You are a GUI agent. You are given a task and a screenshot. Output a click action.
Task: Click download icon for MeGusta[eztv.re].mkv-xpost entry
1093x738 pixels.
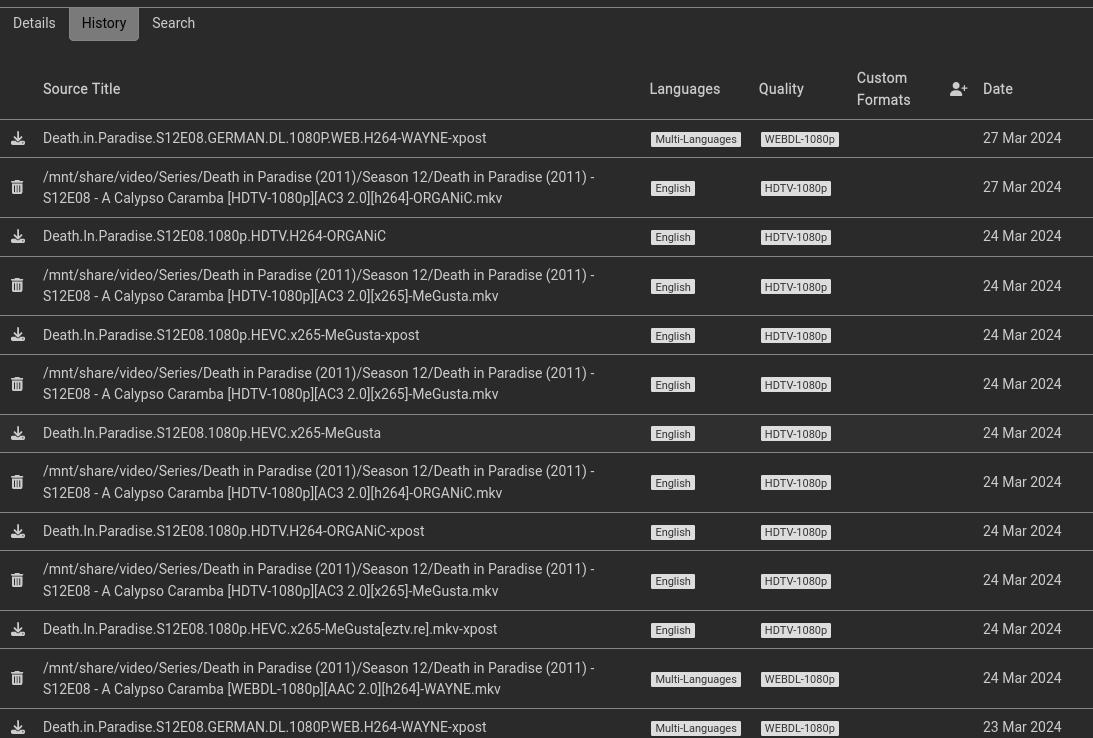[18, 629]
